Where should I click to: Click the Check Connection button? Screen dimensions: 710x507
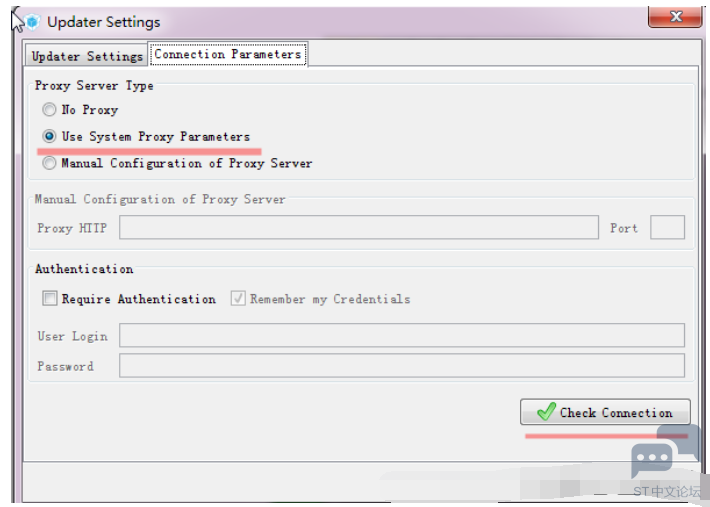[605, 412]
